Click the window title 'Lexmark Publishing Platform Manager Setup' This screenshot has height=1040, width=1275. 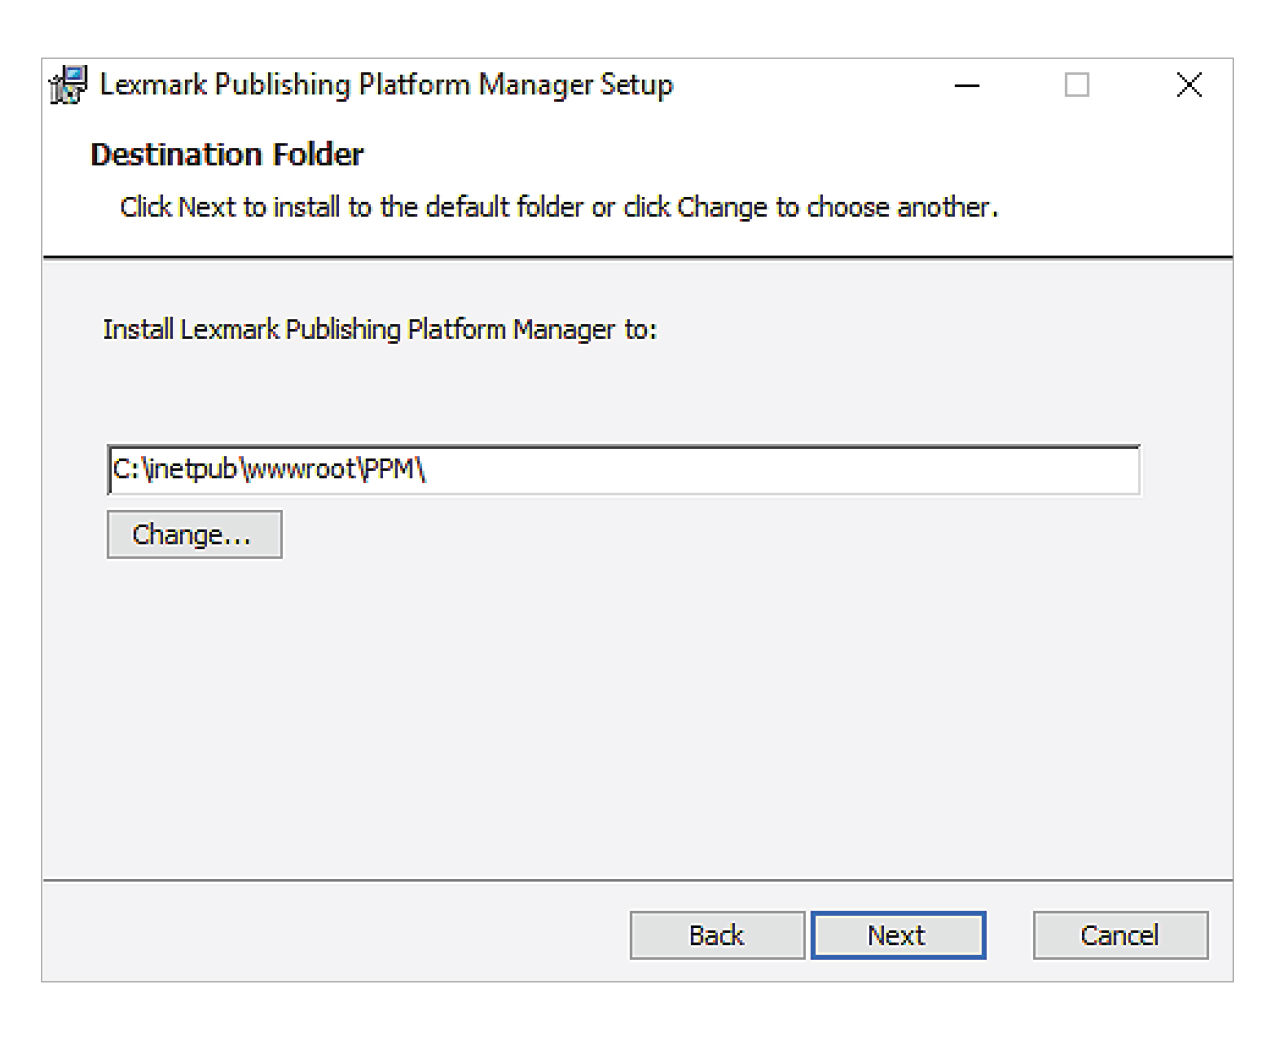coord(387,85)
